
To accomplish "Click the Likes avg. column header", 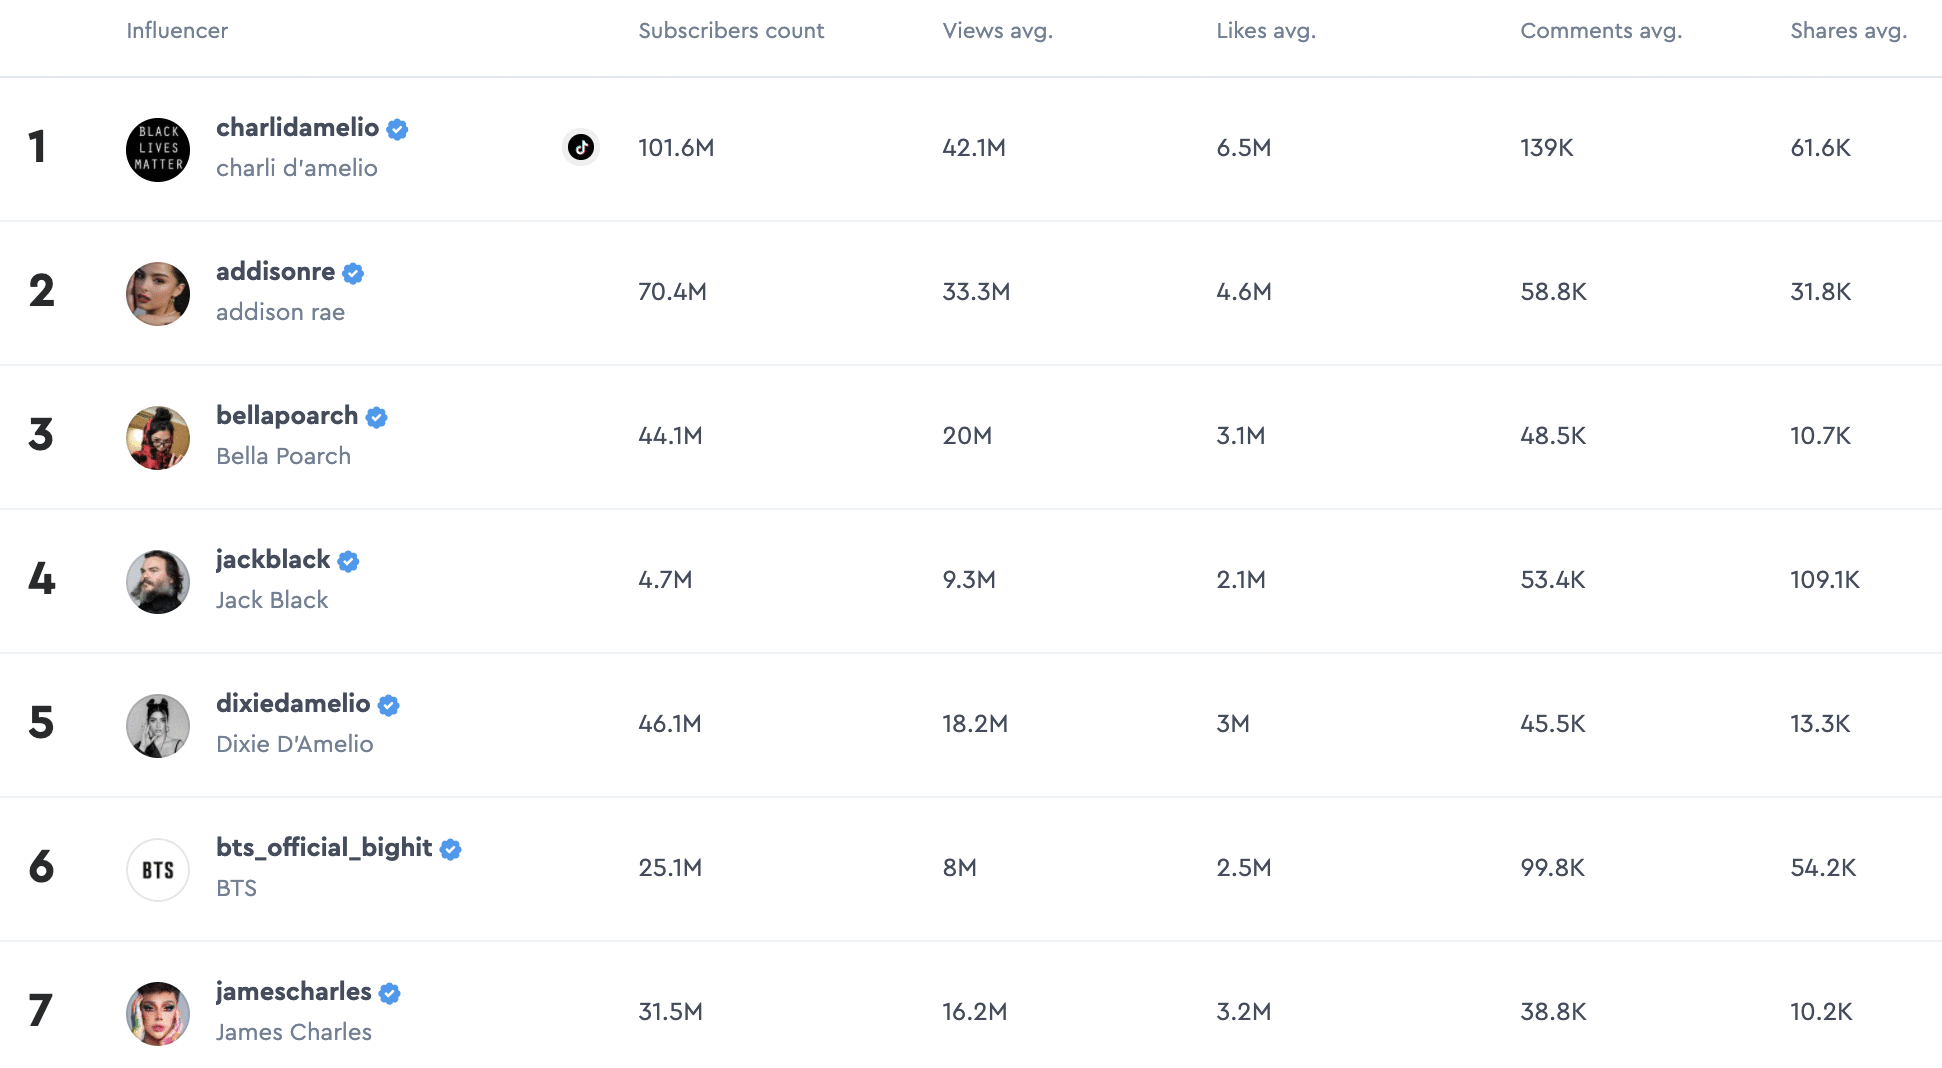I will pos(1265,31).
